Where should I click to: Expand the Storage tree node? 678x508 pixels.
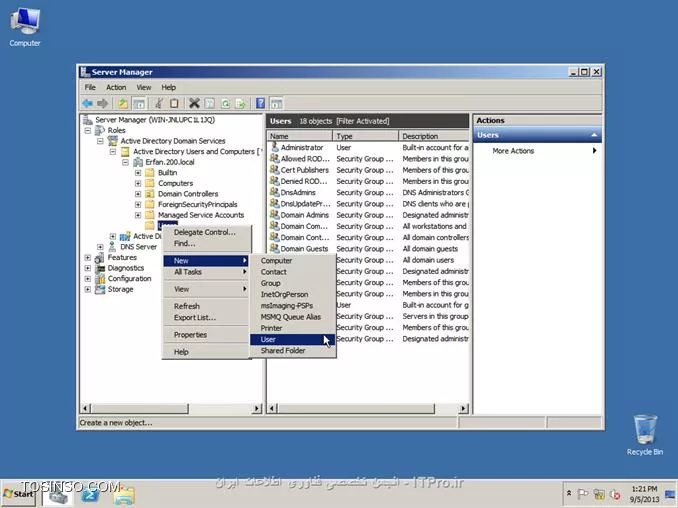coord(88,289)
